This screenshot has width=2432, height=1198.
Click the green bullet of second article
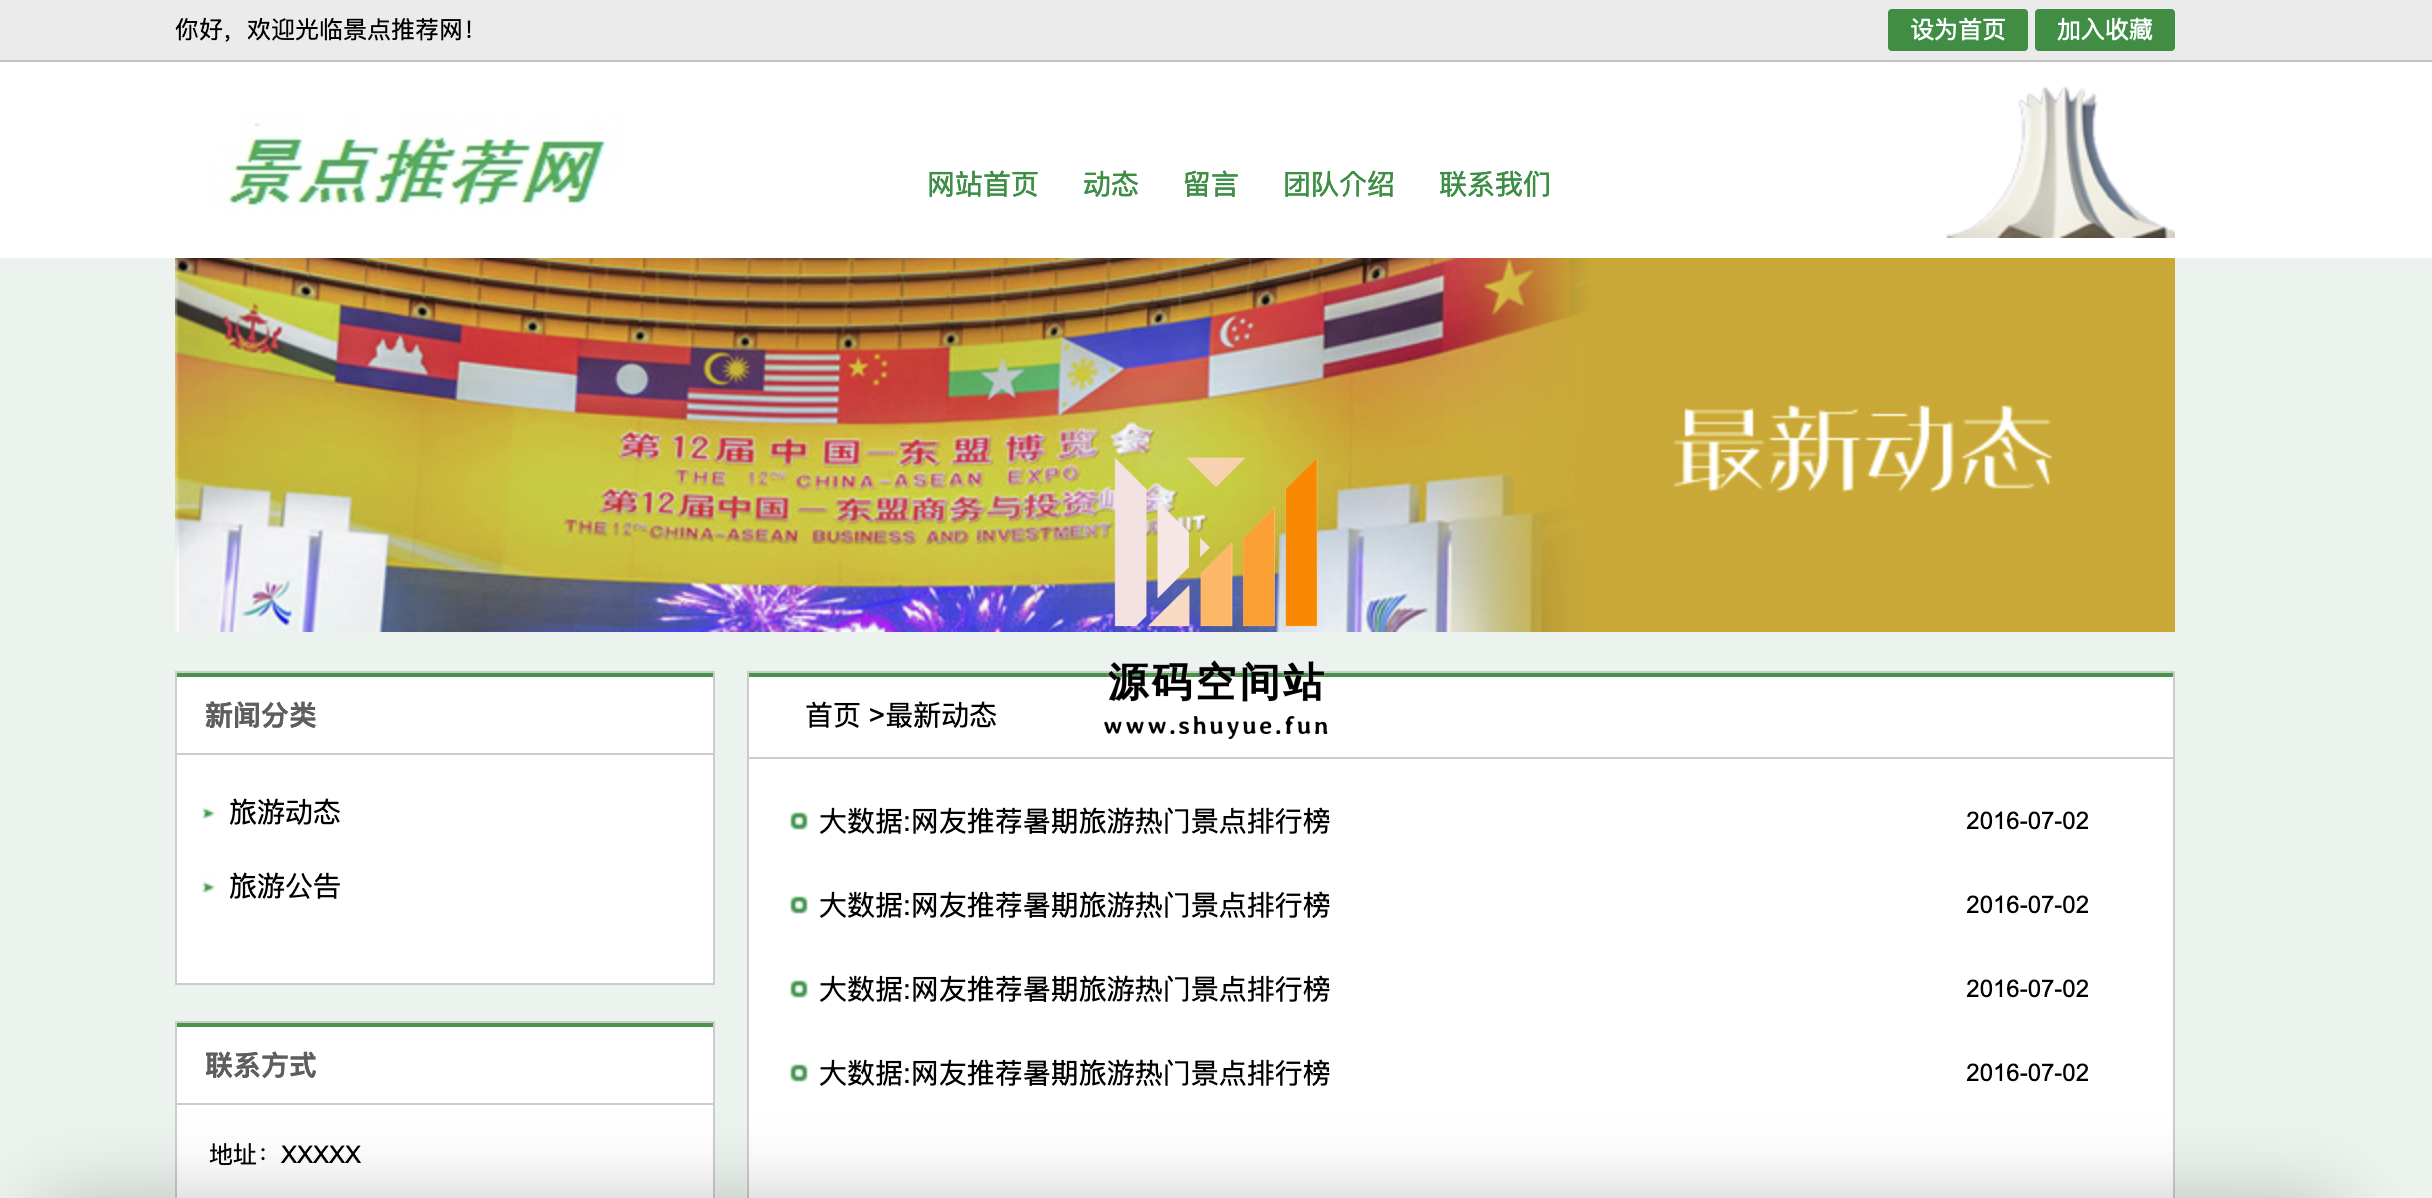pyautogui.click(x=798, y=905)
